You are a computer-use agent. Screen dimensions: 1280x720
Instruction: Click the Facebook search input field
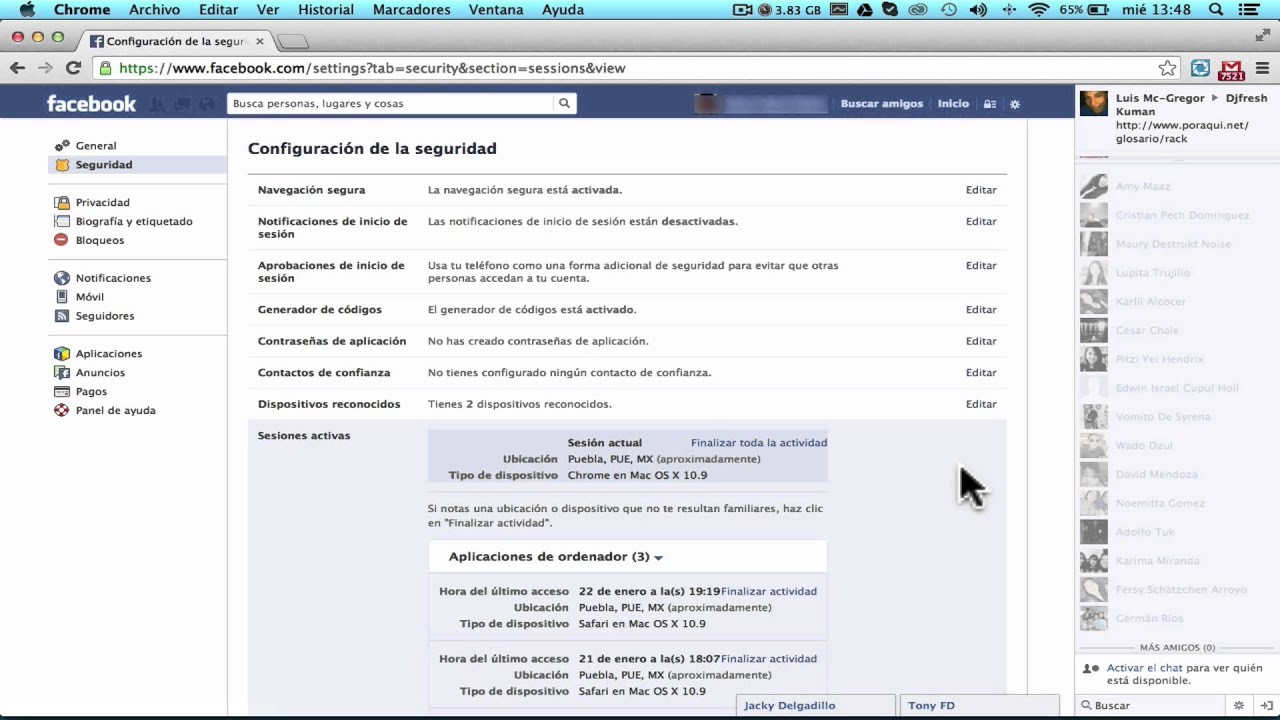click(x=390, y=104)
